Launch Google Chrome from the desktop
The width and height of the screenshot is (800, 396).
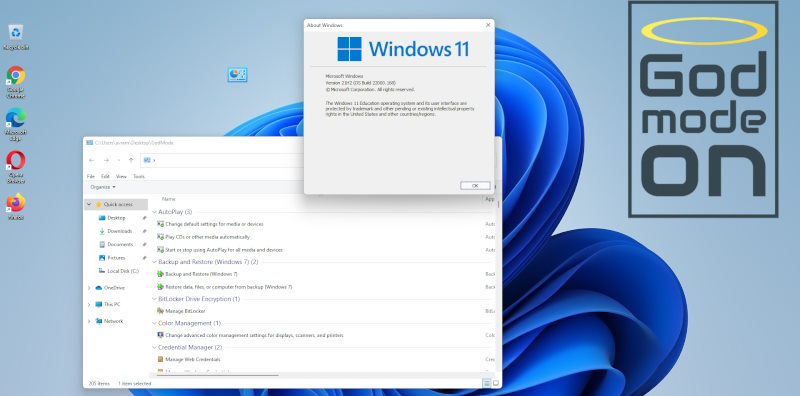point(16,82)
